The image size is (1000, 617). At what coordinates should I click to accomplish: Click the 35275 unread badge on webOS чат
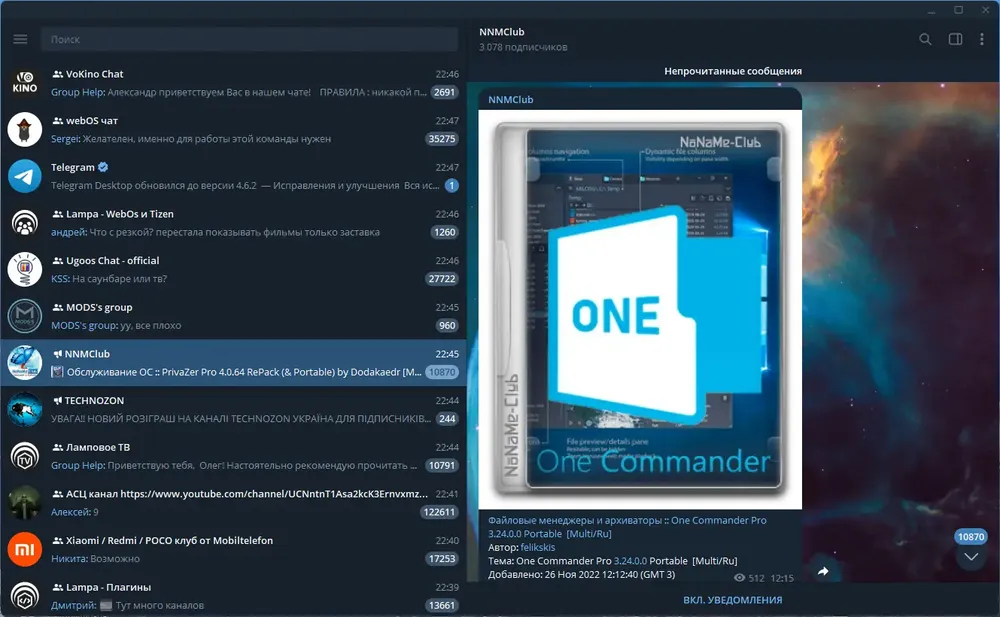441,138
